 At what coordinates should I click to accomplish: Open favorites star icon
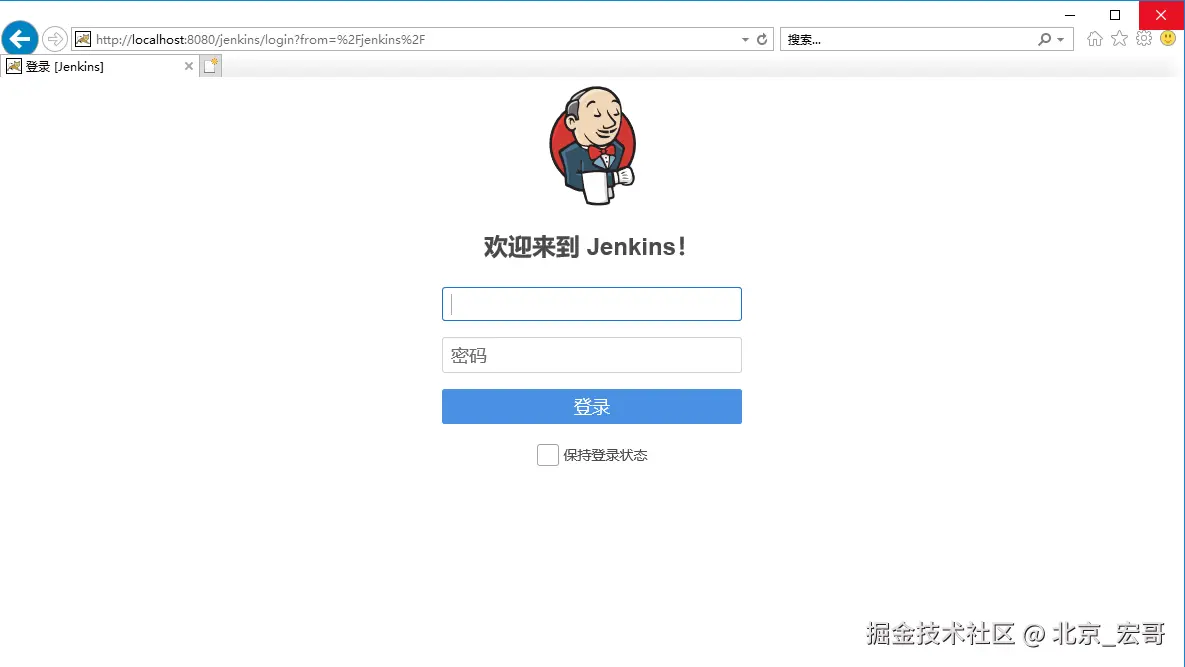point(1119,39)
